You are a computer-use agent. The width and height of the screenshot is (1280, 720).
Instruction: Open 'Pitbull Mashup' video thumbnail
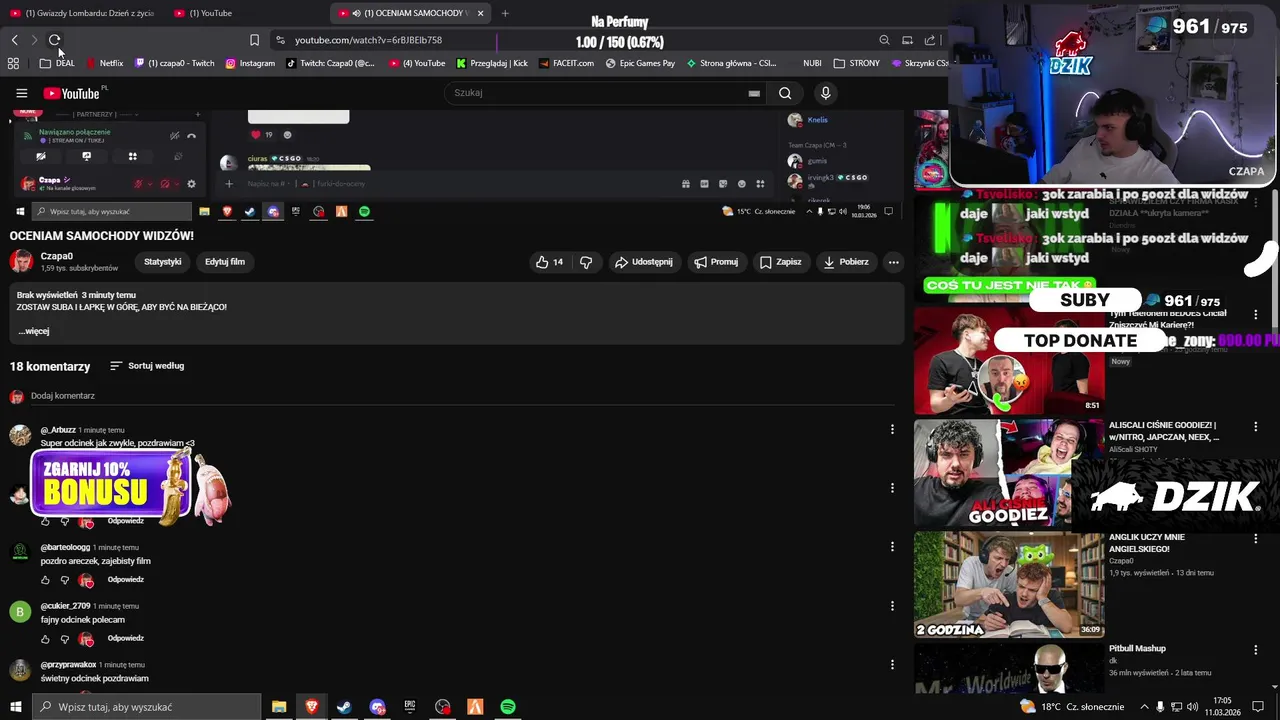click(x=1009, y=668)
